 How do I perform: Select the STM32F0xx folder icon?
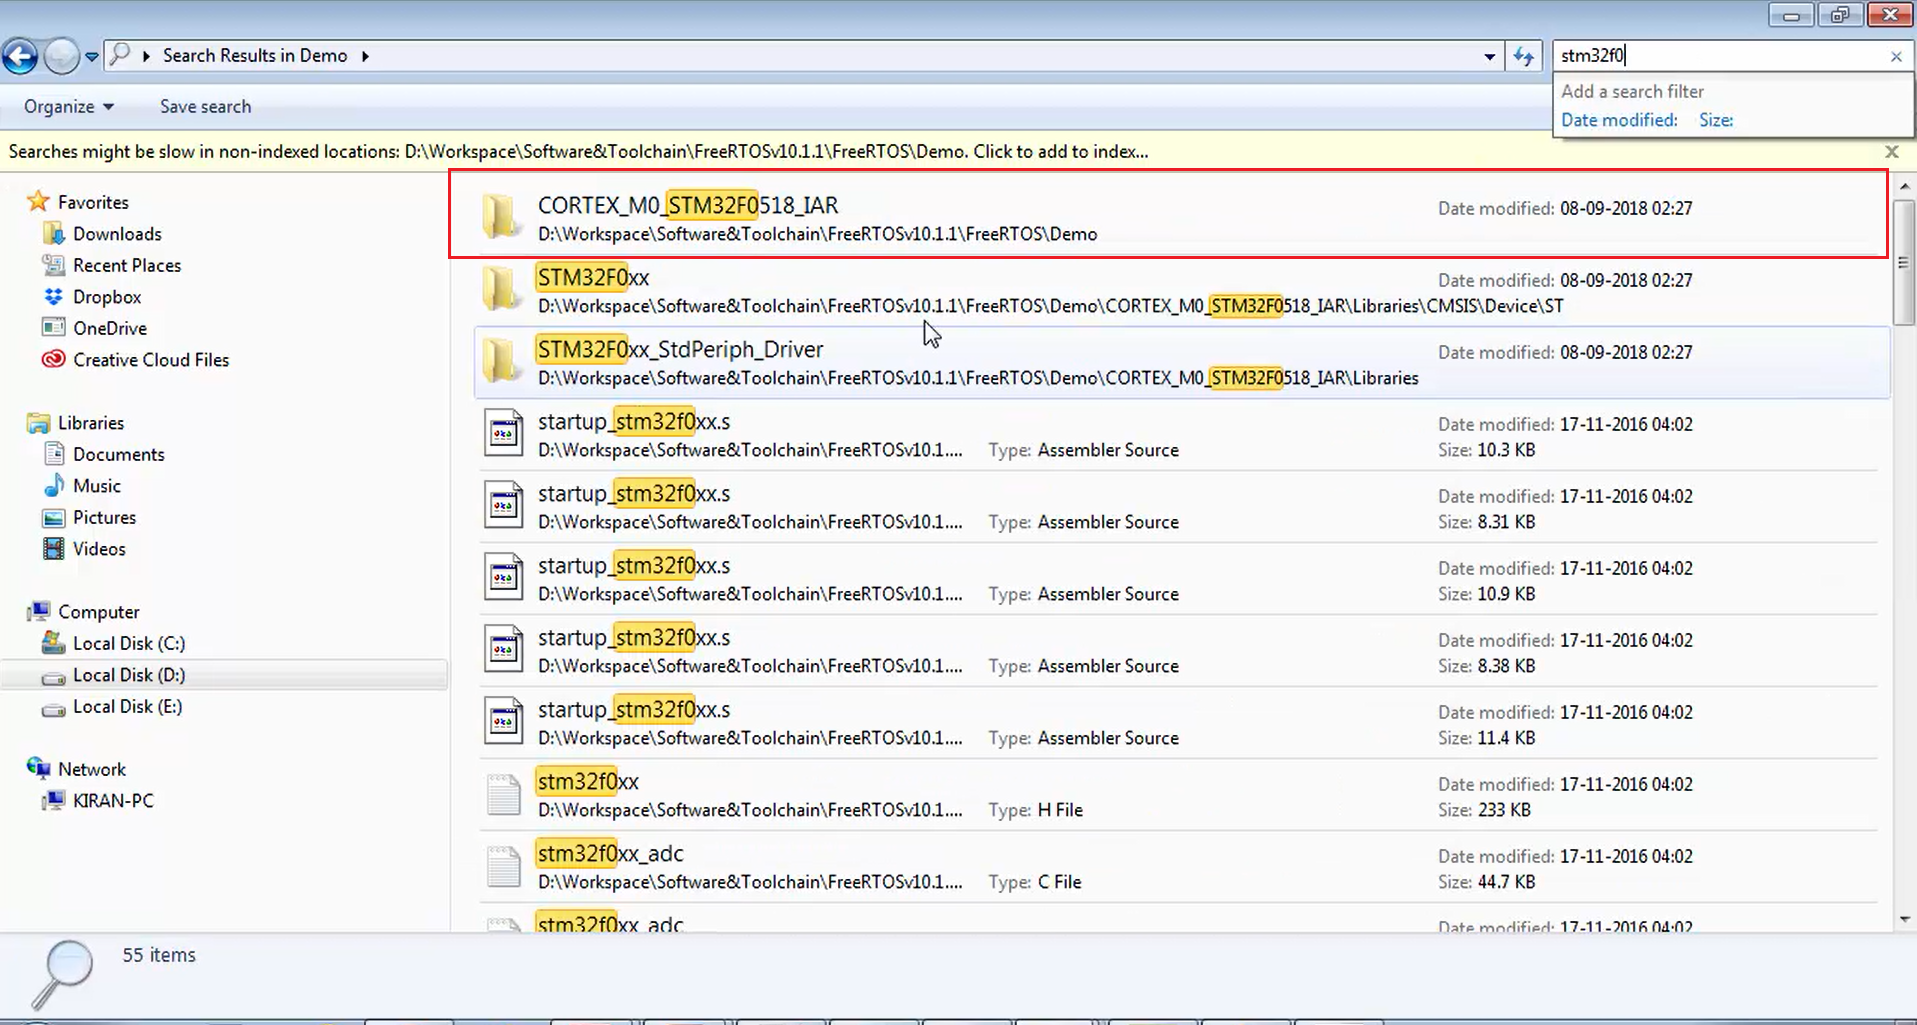[x=501, y=288]
